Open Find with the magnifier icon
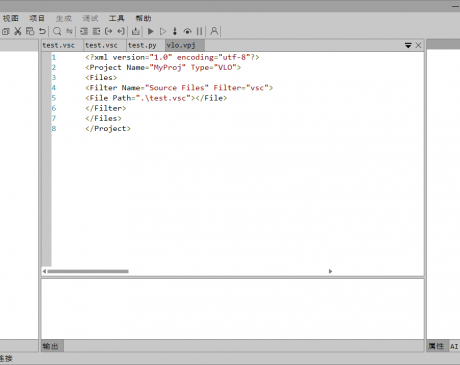460x365 pixels. point(57,31)
